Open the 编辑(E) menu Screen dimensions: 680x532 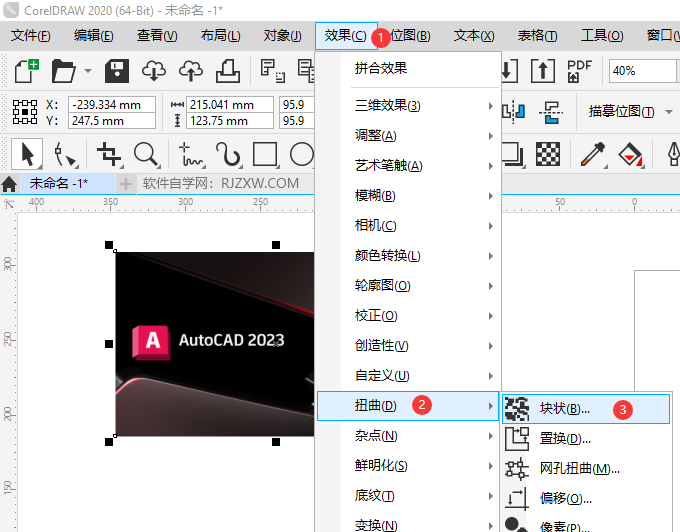94,36
